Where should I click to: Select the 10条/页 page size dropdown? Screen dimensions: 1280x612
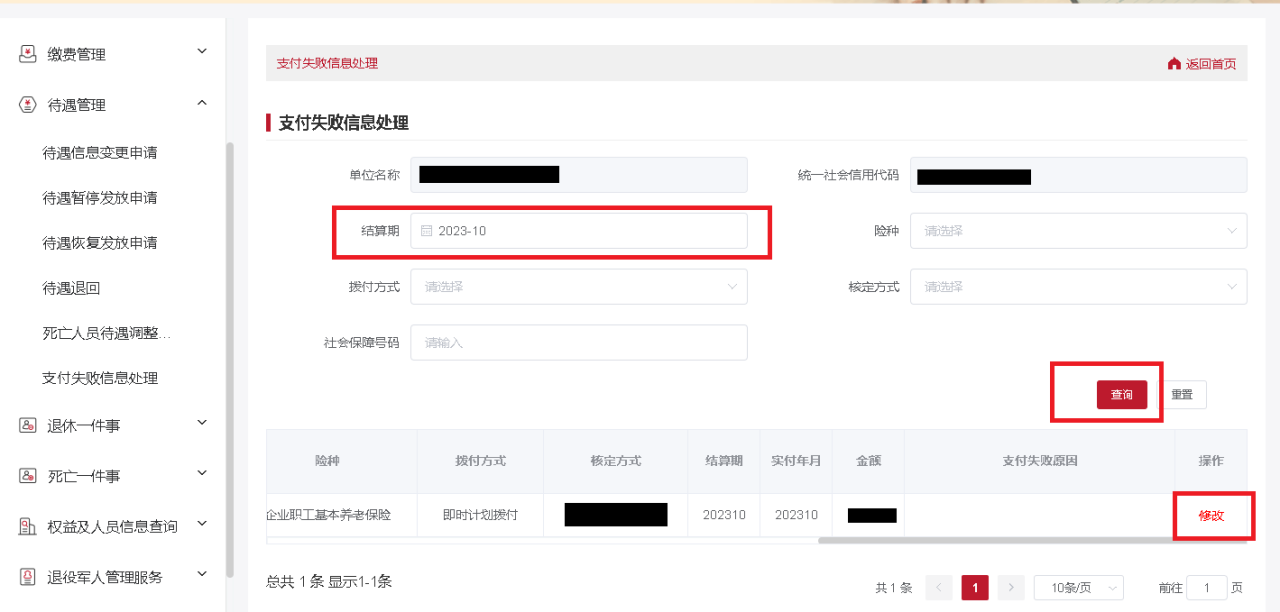click(x=1078, y=588)
